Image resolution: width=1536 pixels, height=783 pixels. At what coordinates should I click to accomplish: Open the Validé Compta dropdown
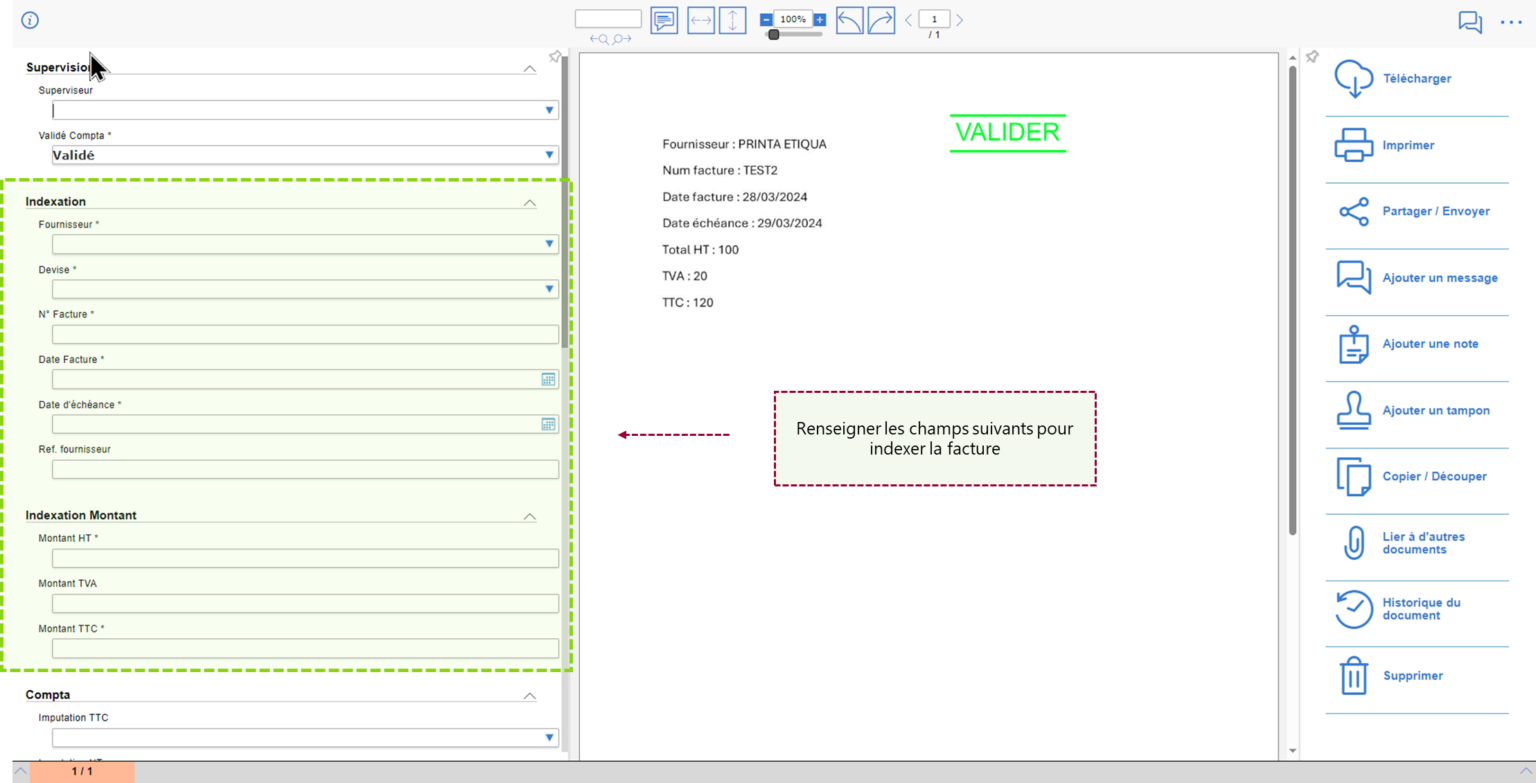(549, 155)
